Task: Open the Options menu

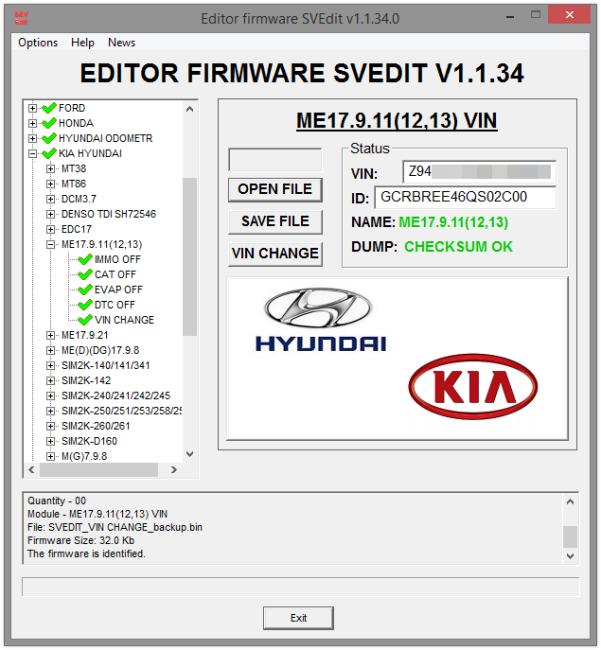Action: click(x=38, y=43)
